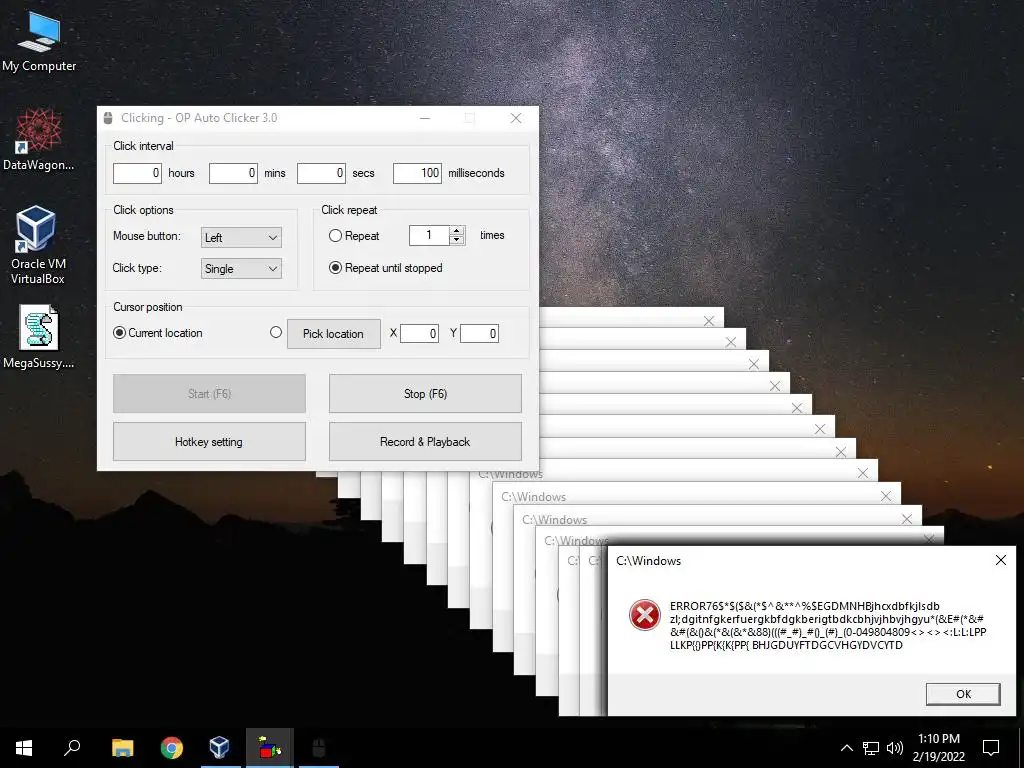Click the Stop (F6) button
Viewport: 1024px width, 768px height.
click(425, 394)
